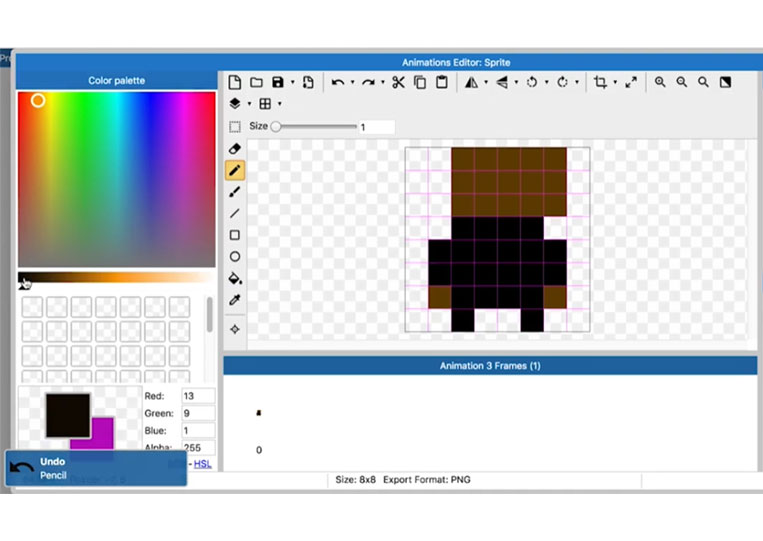Expand the save options arrow
The height and width of the screenshot is (541, 763).
[292, 82]
